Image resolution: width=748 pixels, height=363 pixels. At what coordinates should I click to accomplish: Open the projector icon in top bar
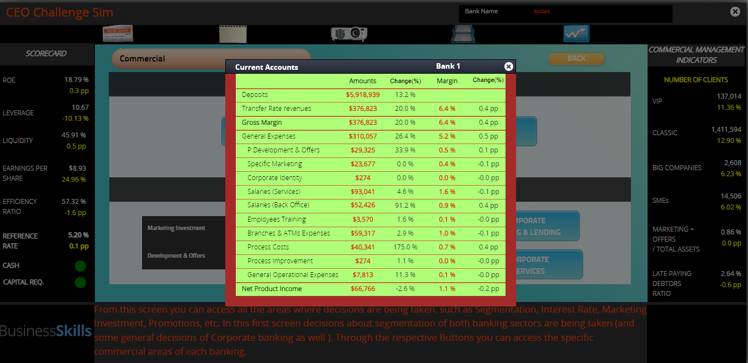[349, 34]
